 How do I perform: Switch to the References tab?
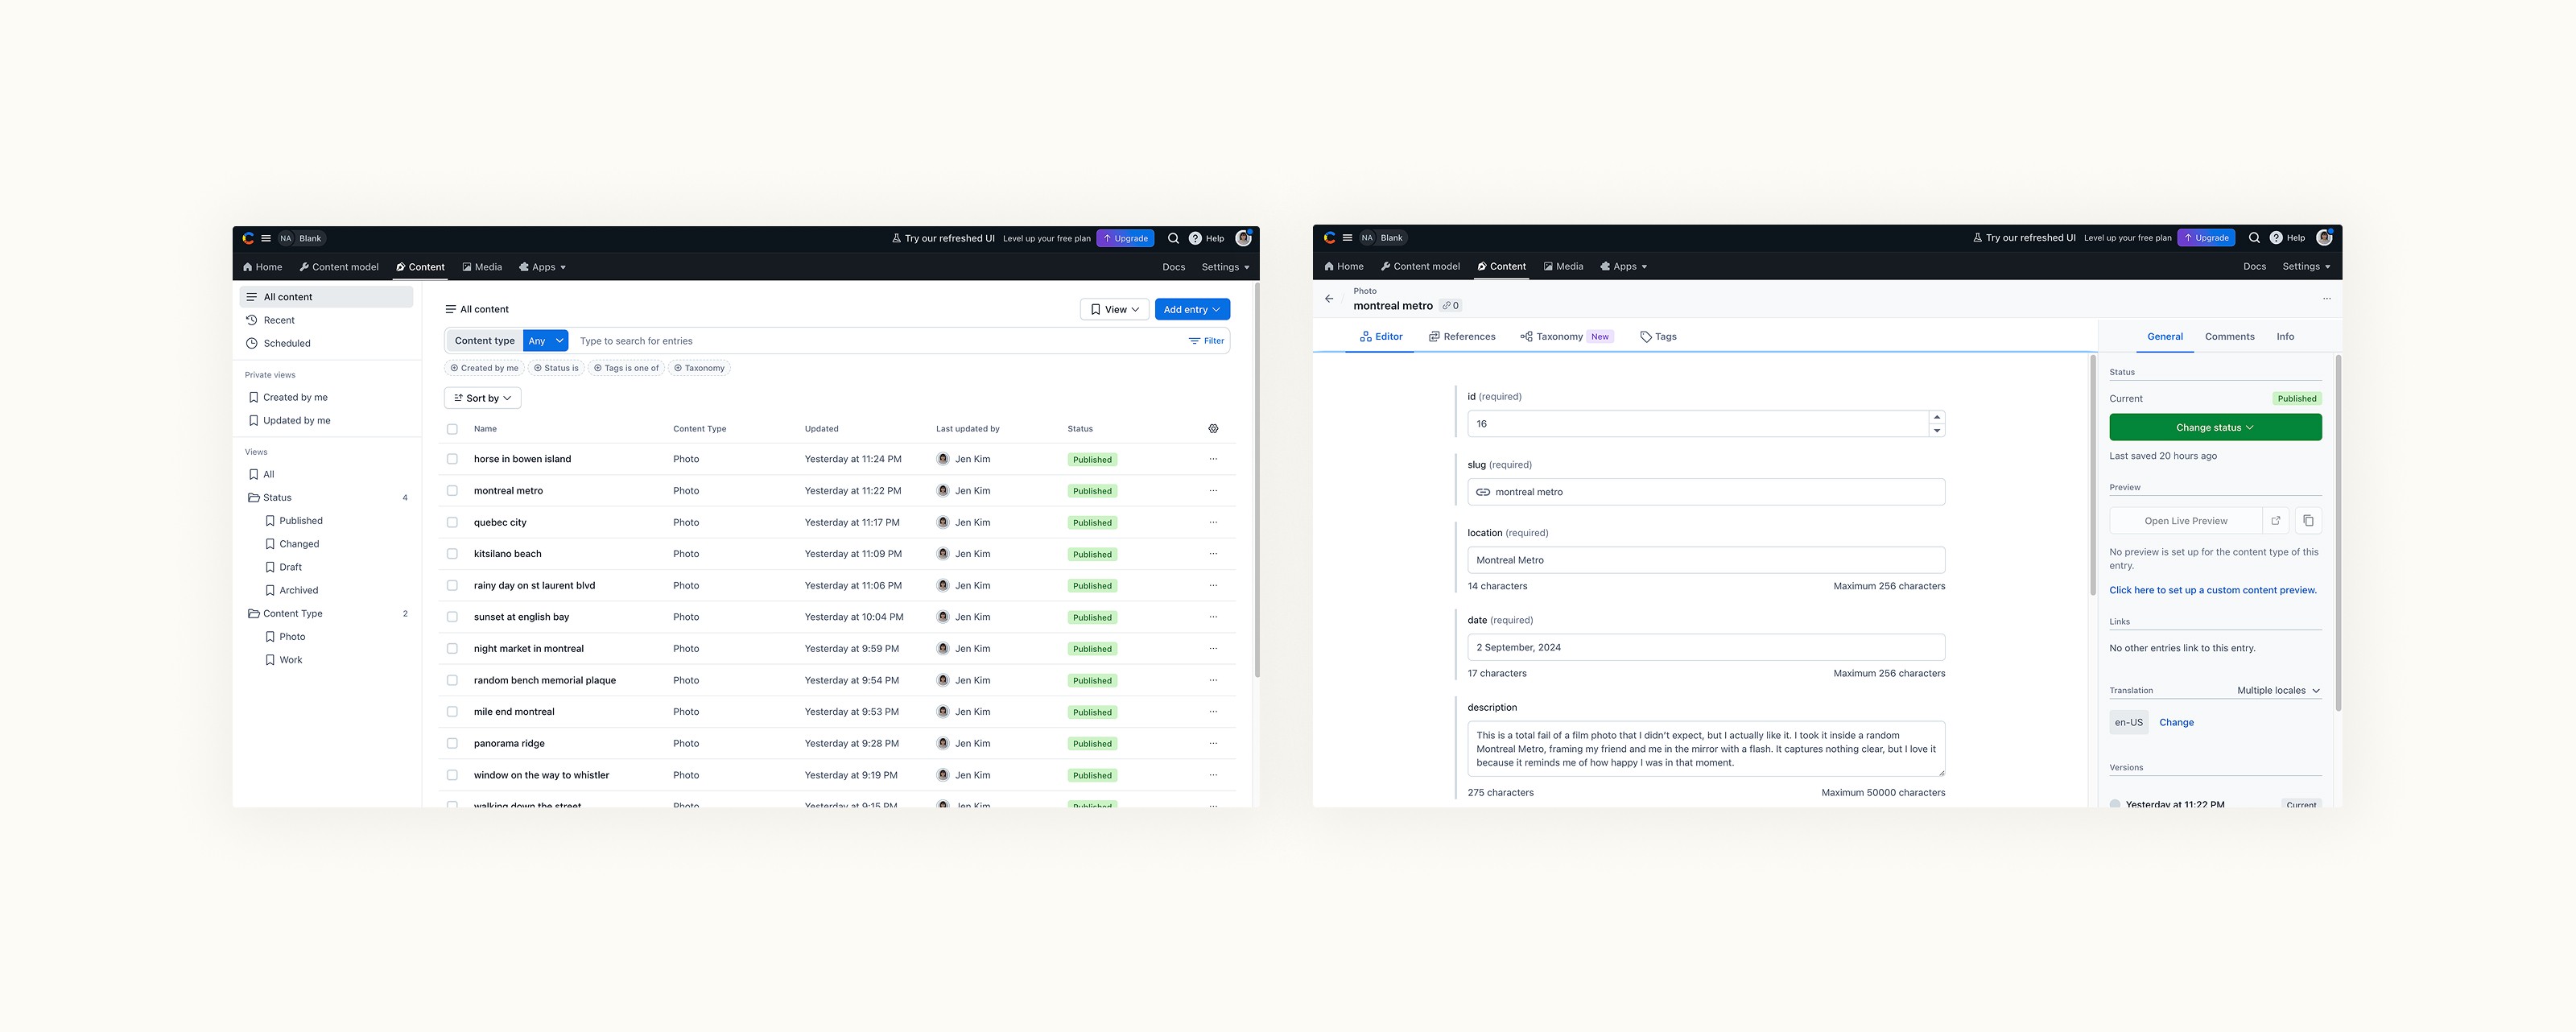click(x=1461, y=337)
